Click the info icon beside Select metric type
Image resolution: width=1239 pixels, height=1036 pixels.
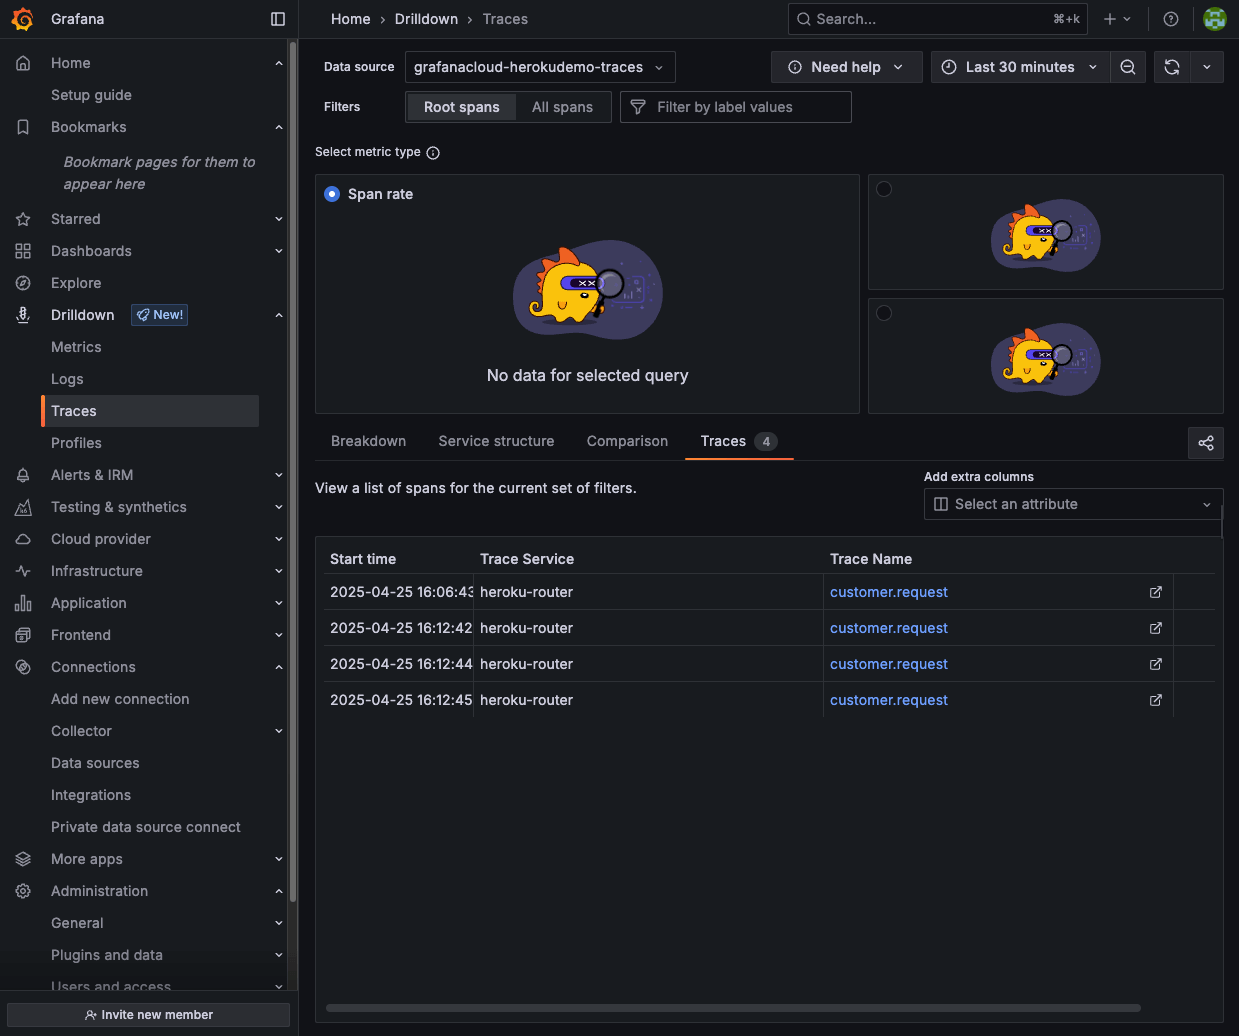click(x=433, y=153)
